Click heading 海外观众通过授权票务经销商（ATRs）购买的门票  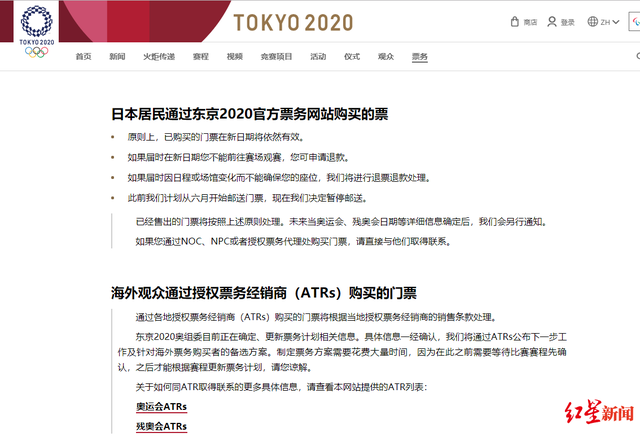(x=264, y=293)
